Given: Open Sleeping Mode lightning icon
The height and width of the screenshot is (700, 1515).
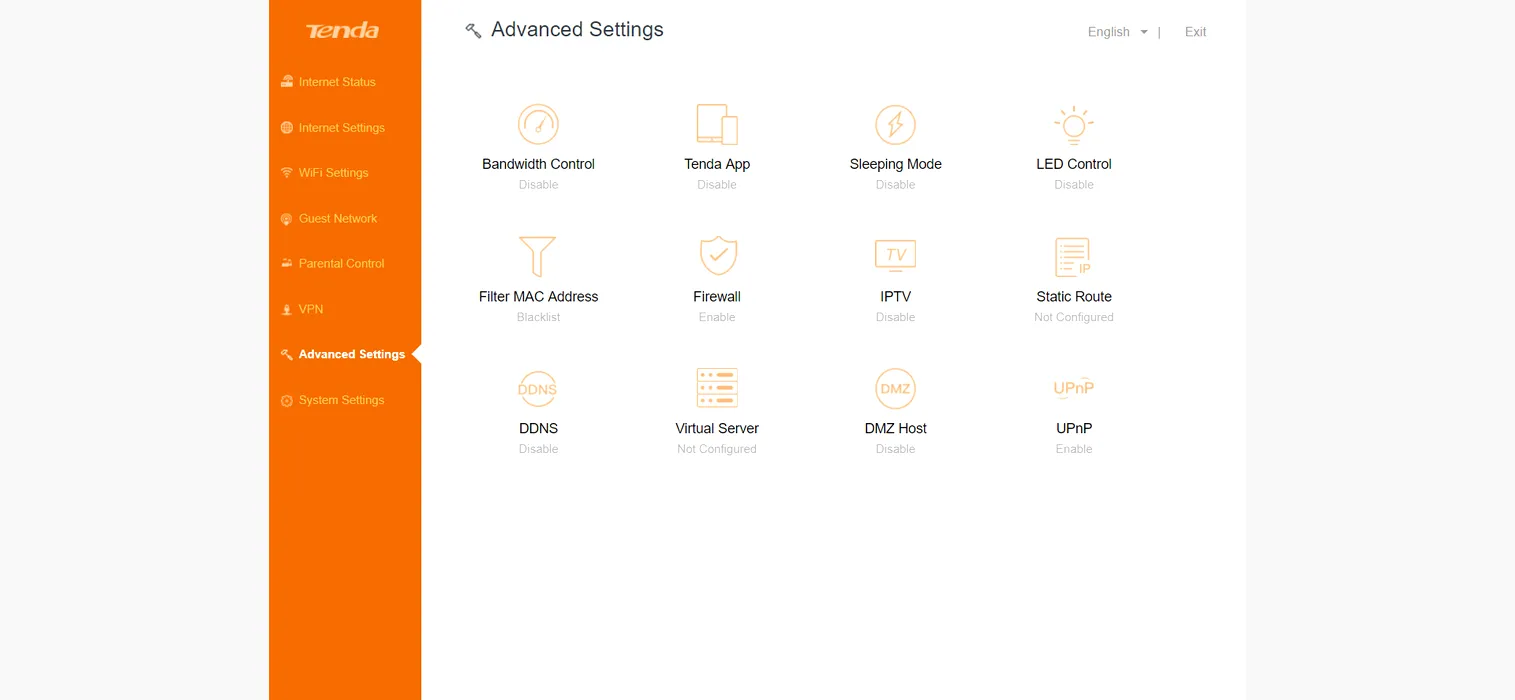Looking at the screenshot, I should [x=895, y=125].
